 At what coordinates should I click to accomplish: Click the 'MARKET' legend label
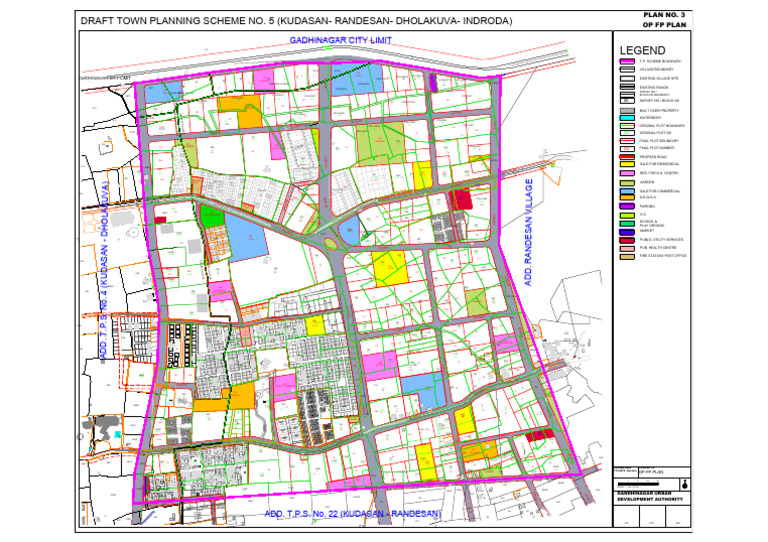647,231
